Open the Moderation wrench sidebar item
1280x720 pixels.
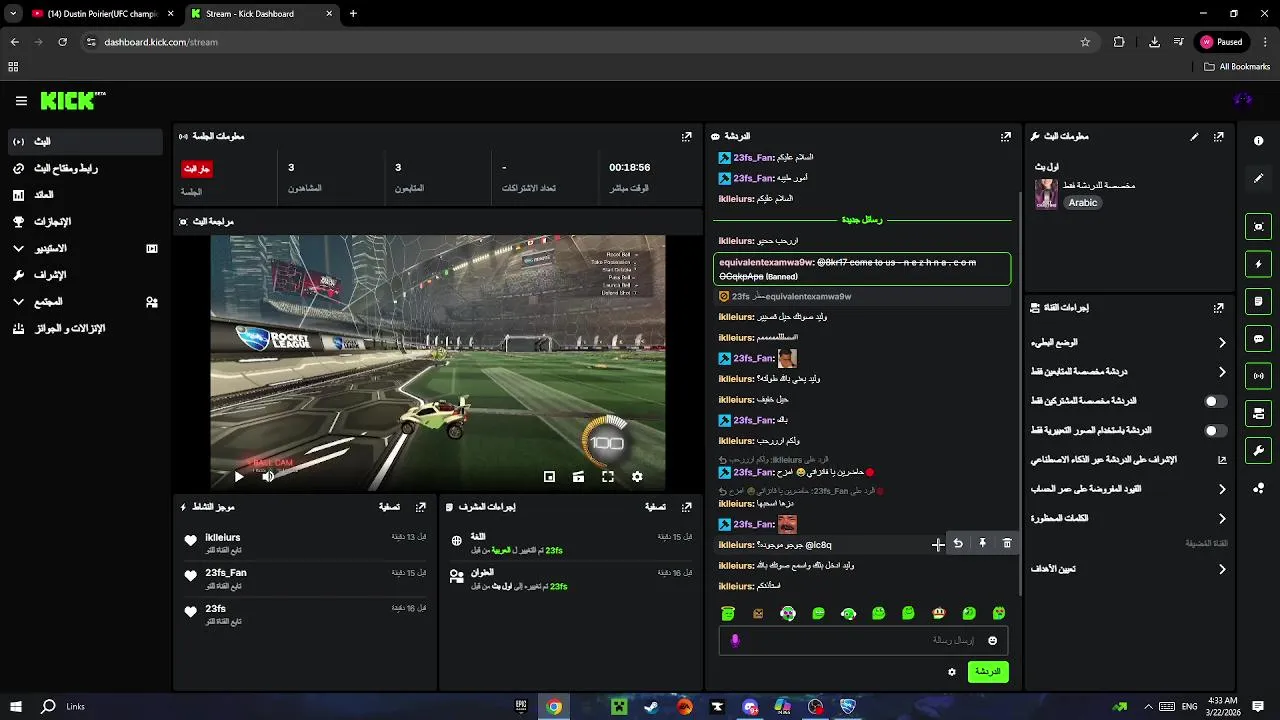click(x=85, y=275)
